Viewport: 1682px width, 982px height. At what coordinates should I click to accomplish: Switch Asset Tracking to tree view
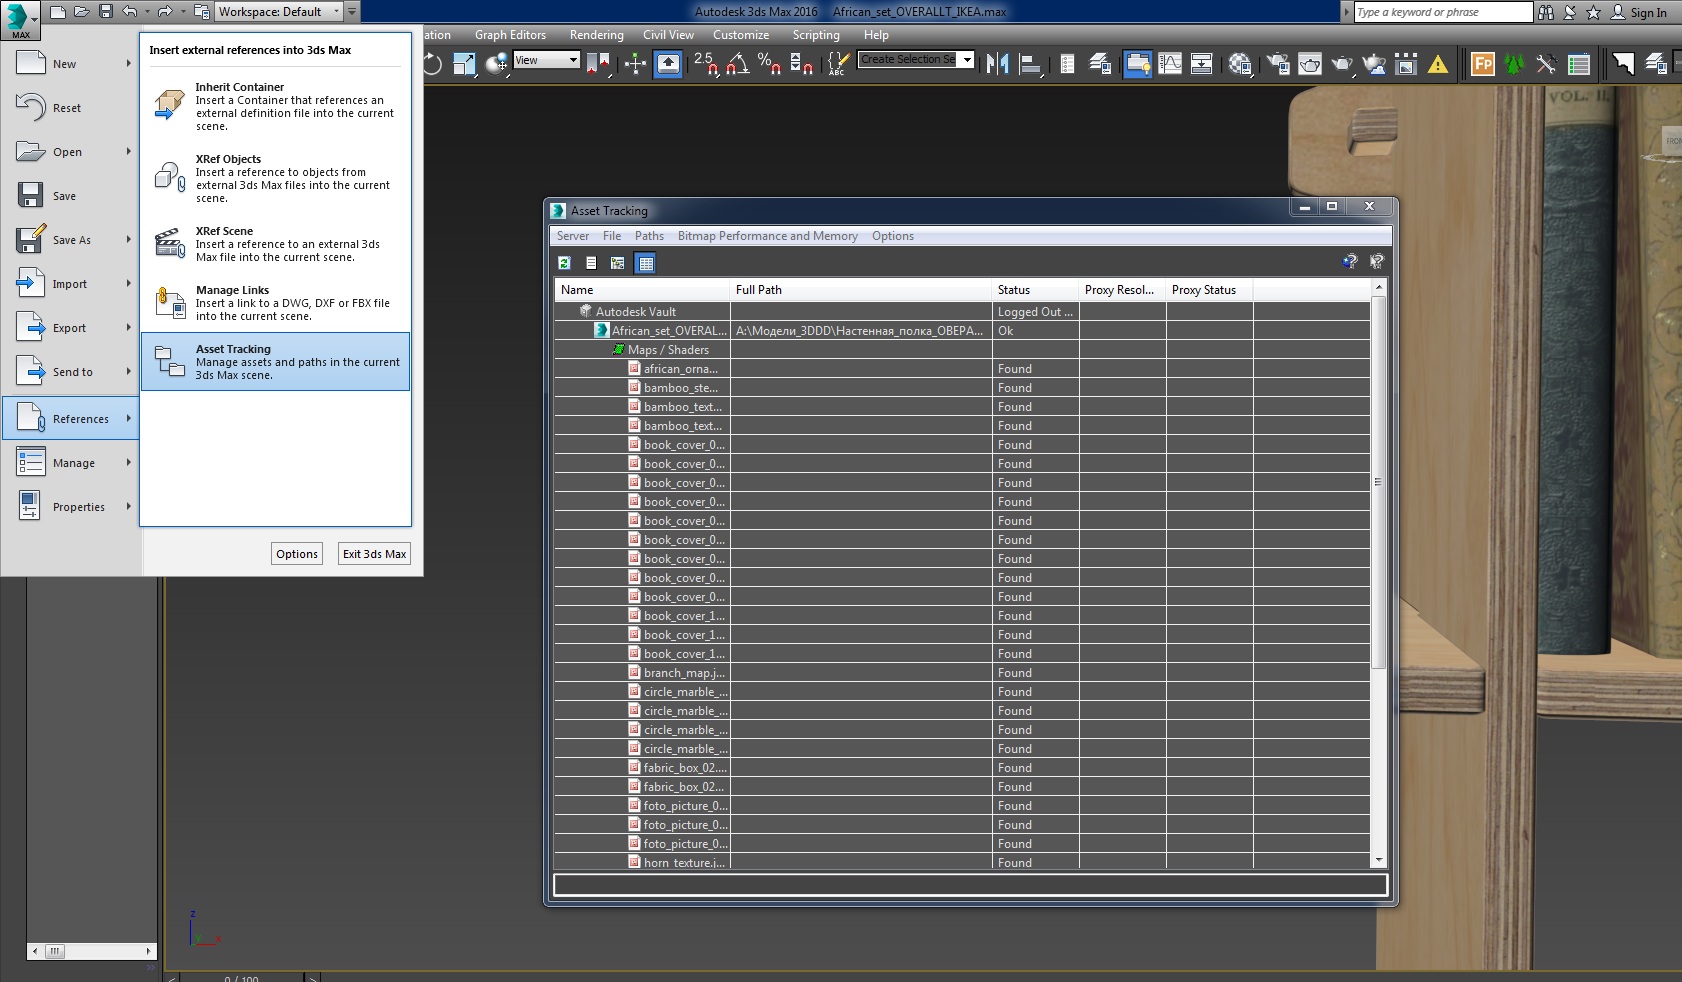tap(618, 263)
